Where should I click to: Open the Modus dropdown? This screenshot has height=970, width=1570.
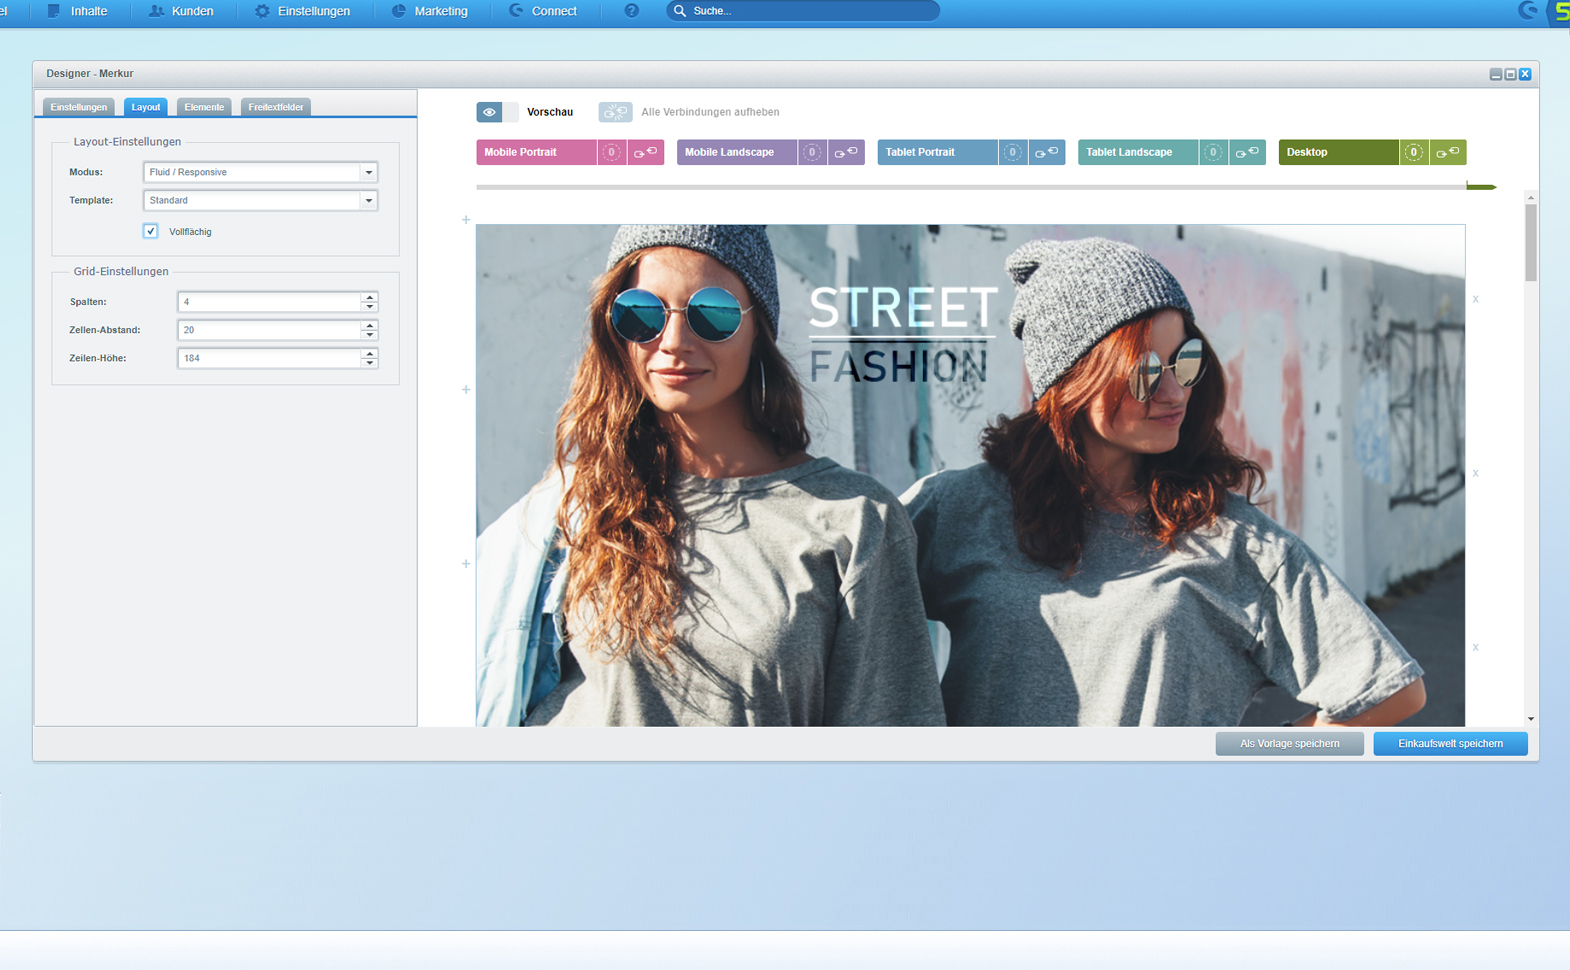(x=368, y=172)
